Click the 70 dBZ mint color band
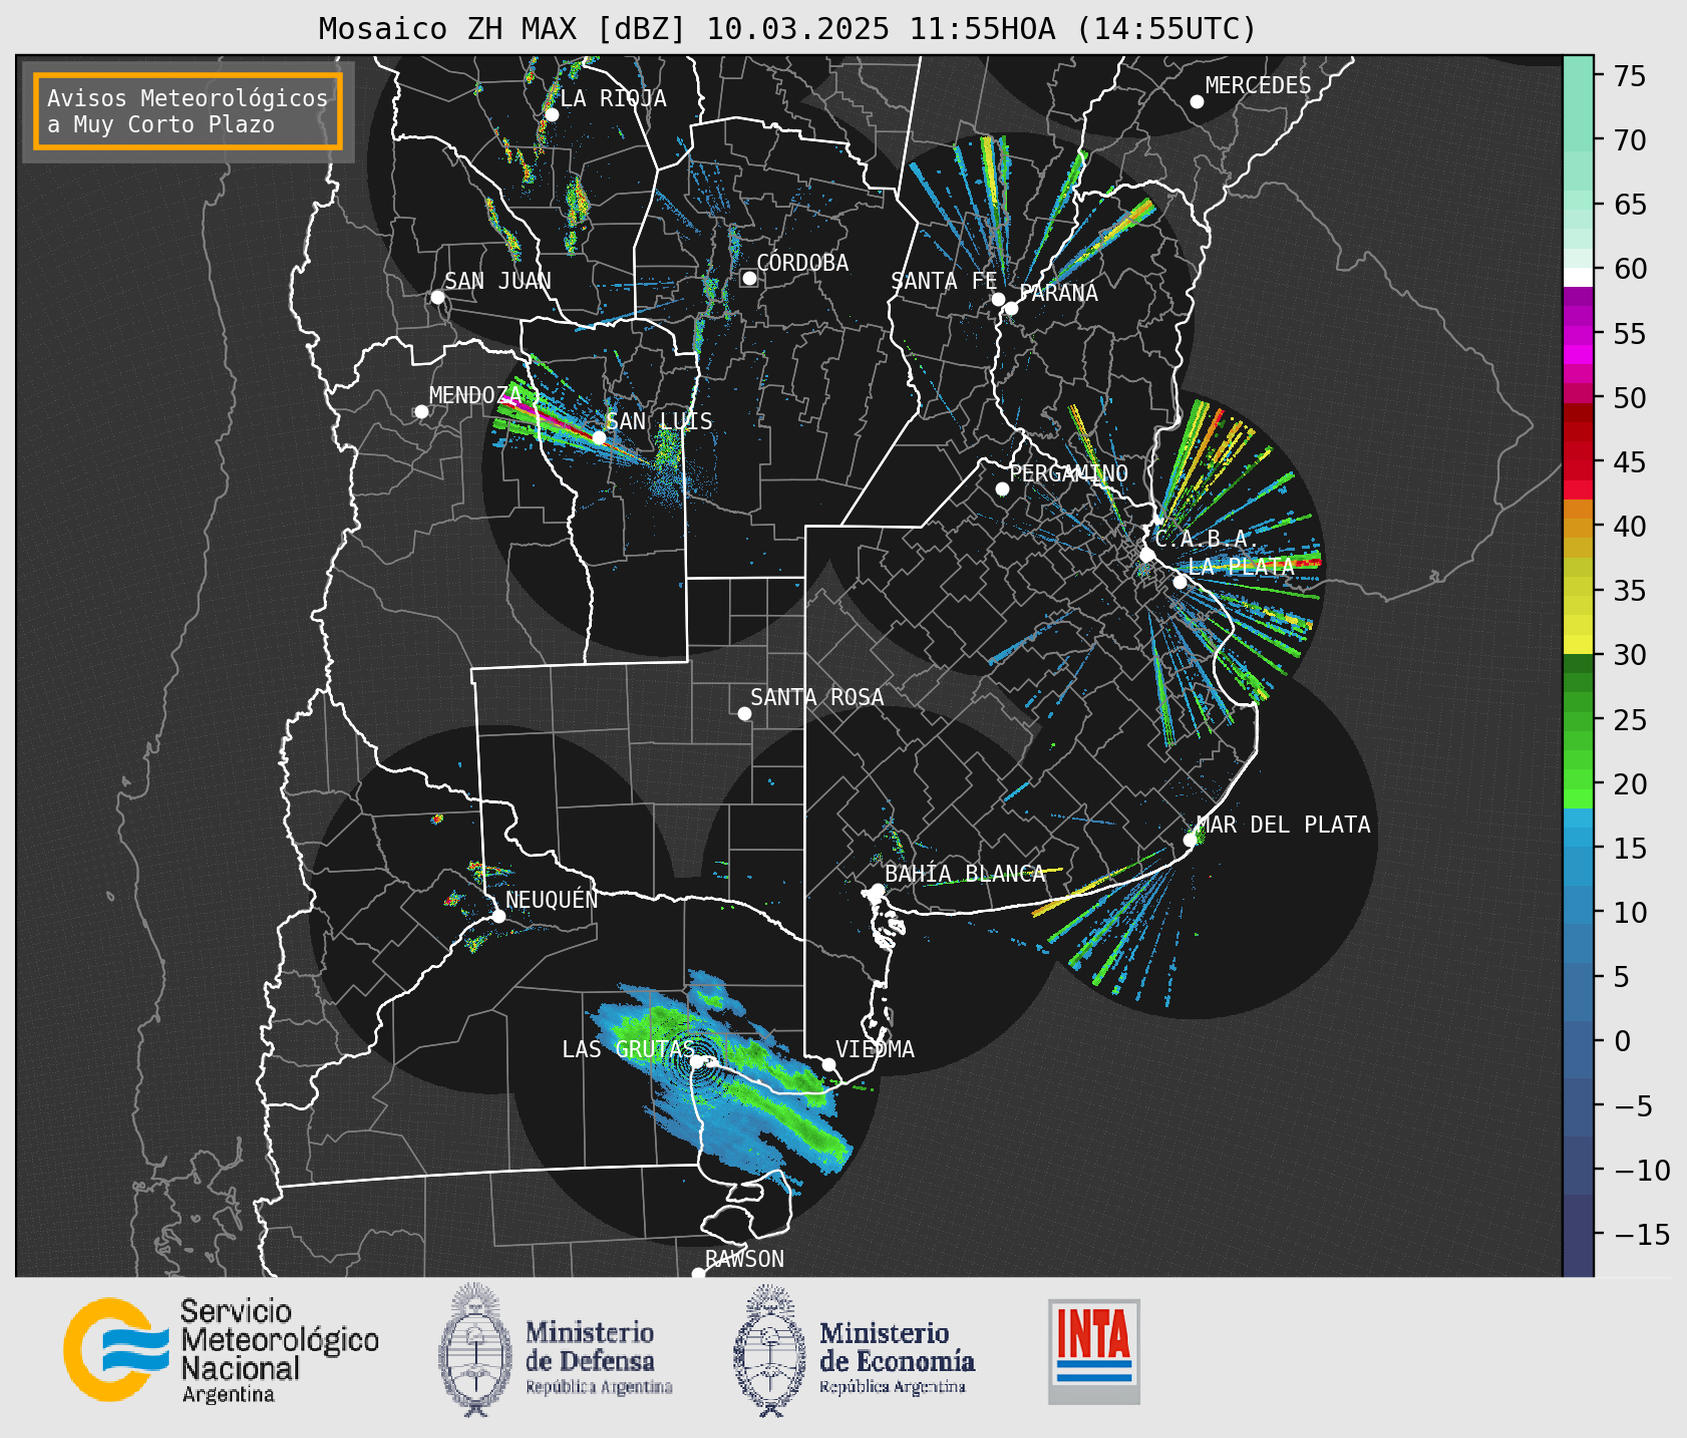 click(x=1578, y=140)
